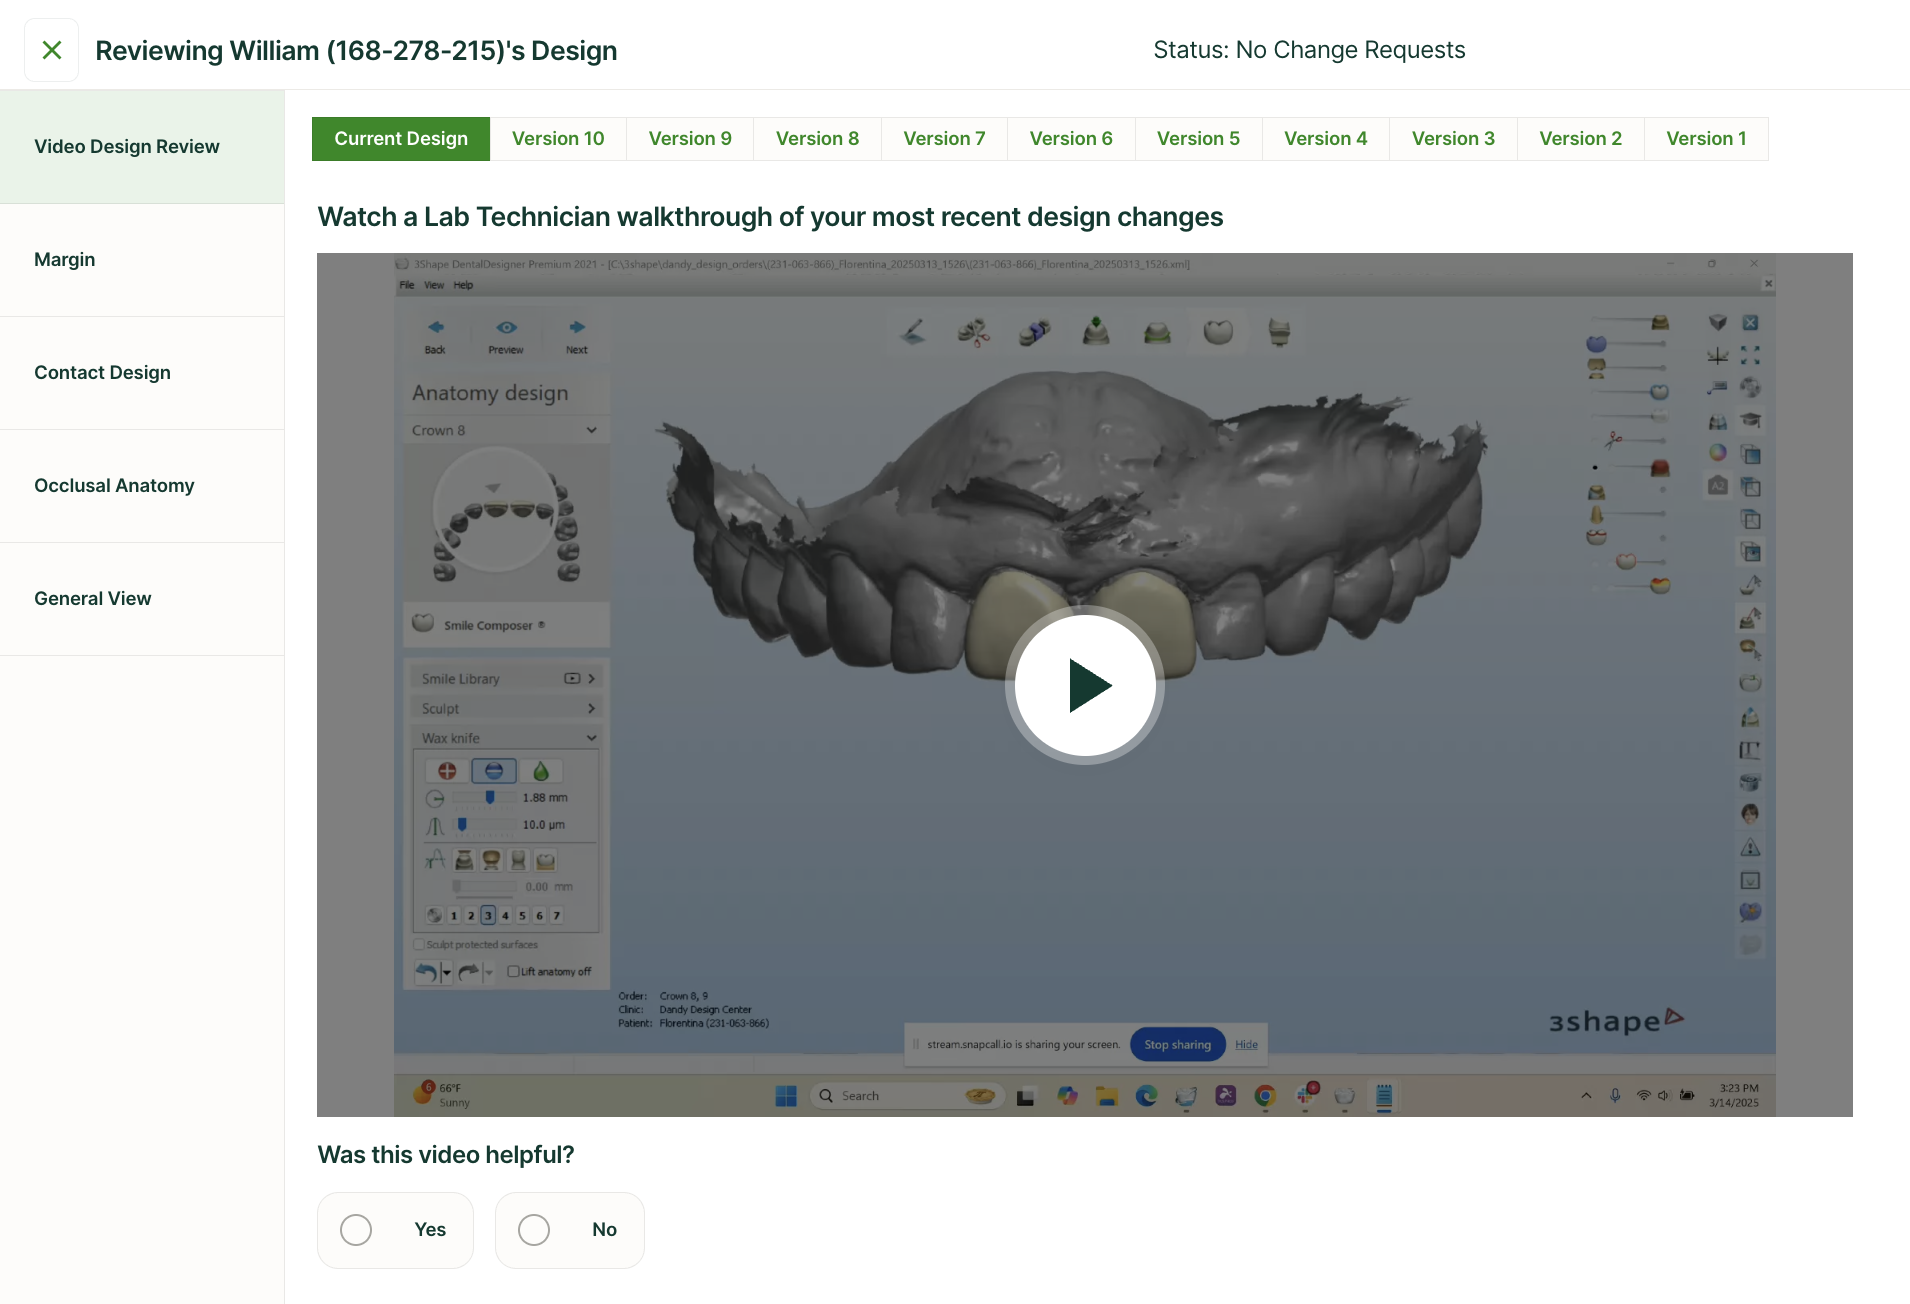The image size is (1910, 1304).
Task: Expand the Smile Library section
Action: click(592, 679)
